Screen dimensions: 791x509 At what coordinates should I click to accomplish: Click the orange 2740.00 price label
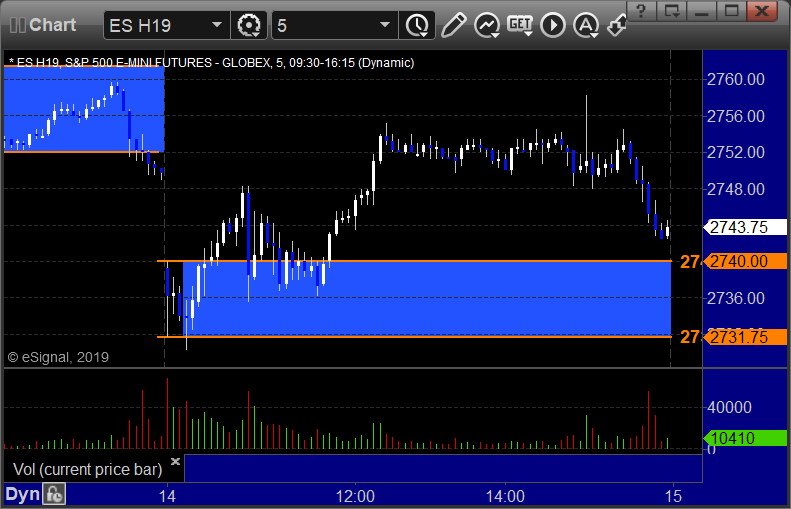pos(746,261)
